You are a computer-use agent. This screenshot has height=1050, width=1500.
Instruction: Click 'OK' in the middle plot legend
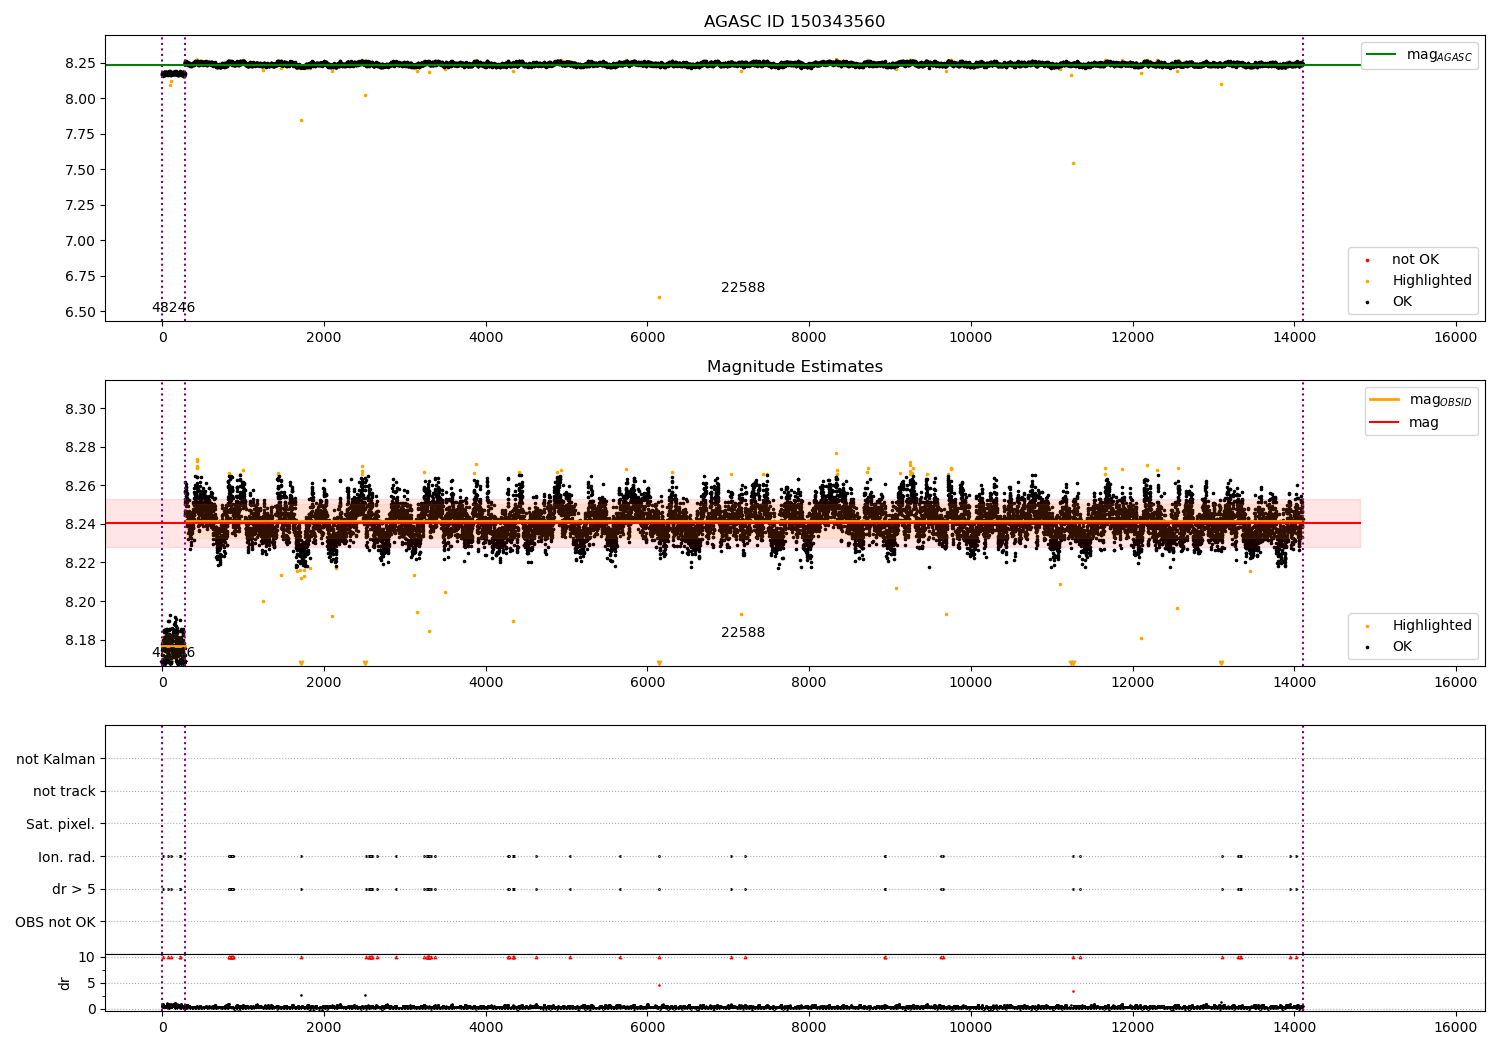[1402, 647]
